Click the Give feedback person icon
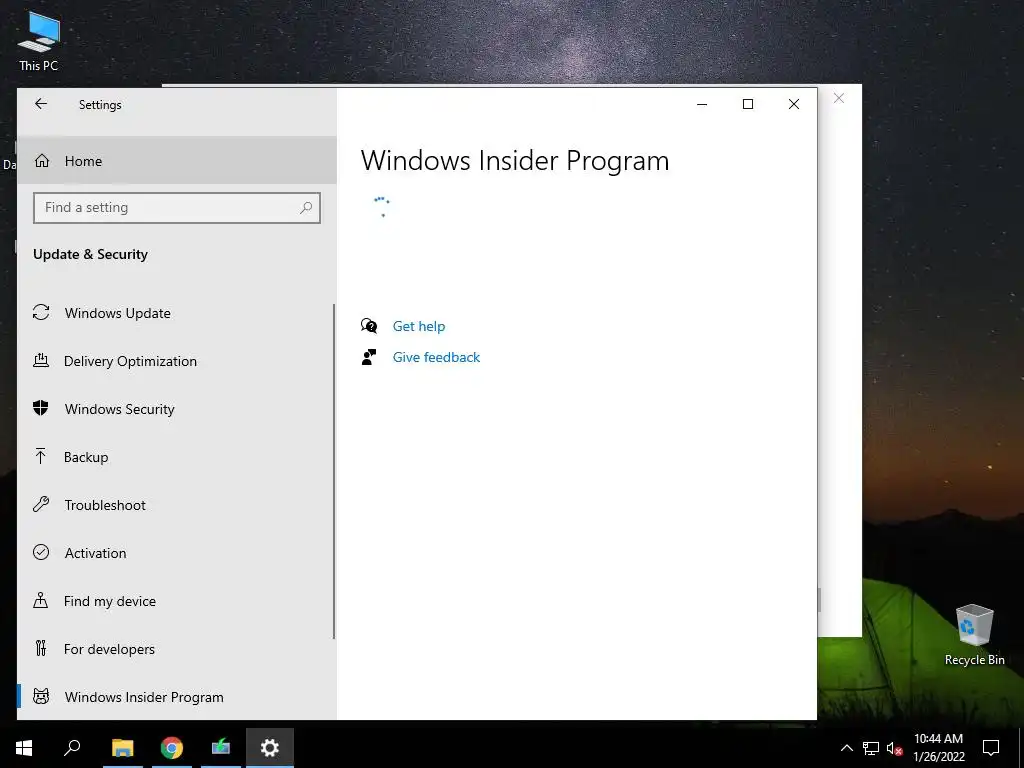This screenshot has height=768, width=1024. click(369, 357)
